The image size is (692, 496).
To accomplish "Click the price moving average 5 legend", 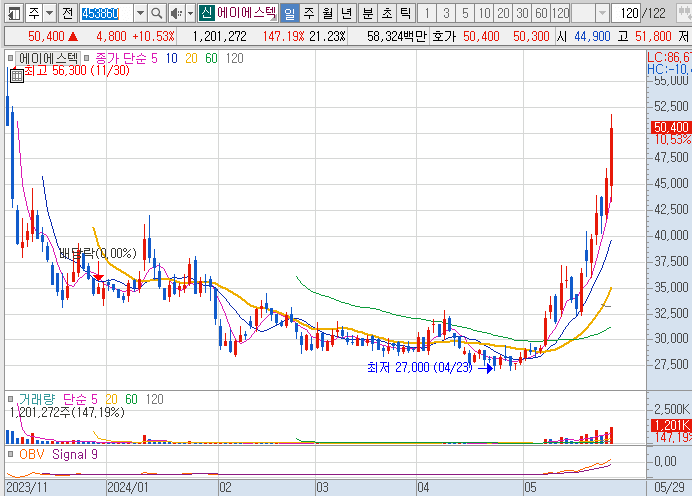I will click(x=154, y=58).
